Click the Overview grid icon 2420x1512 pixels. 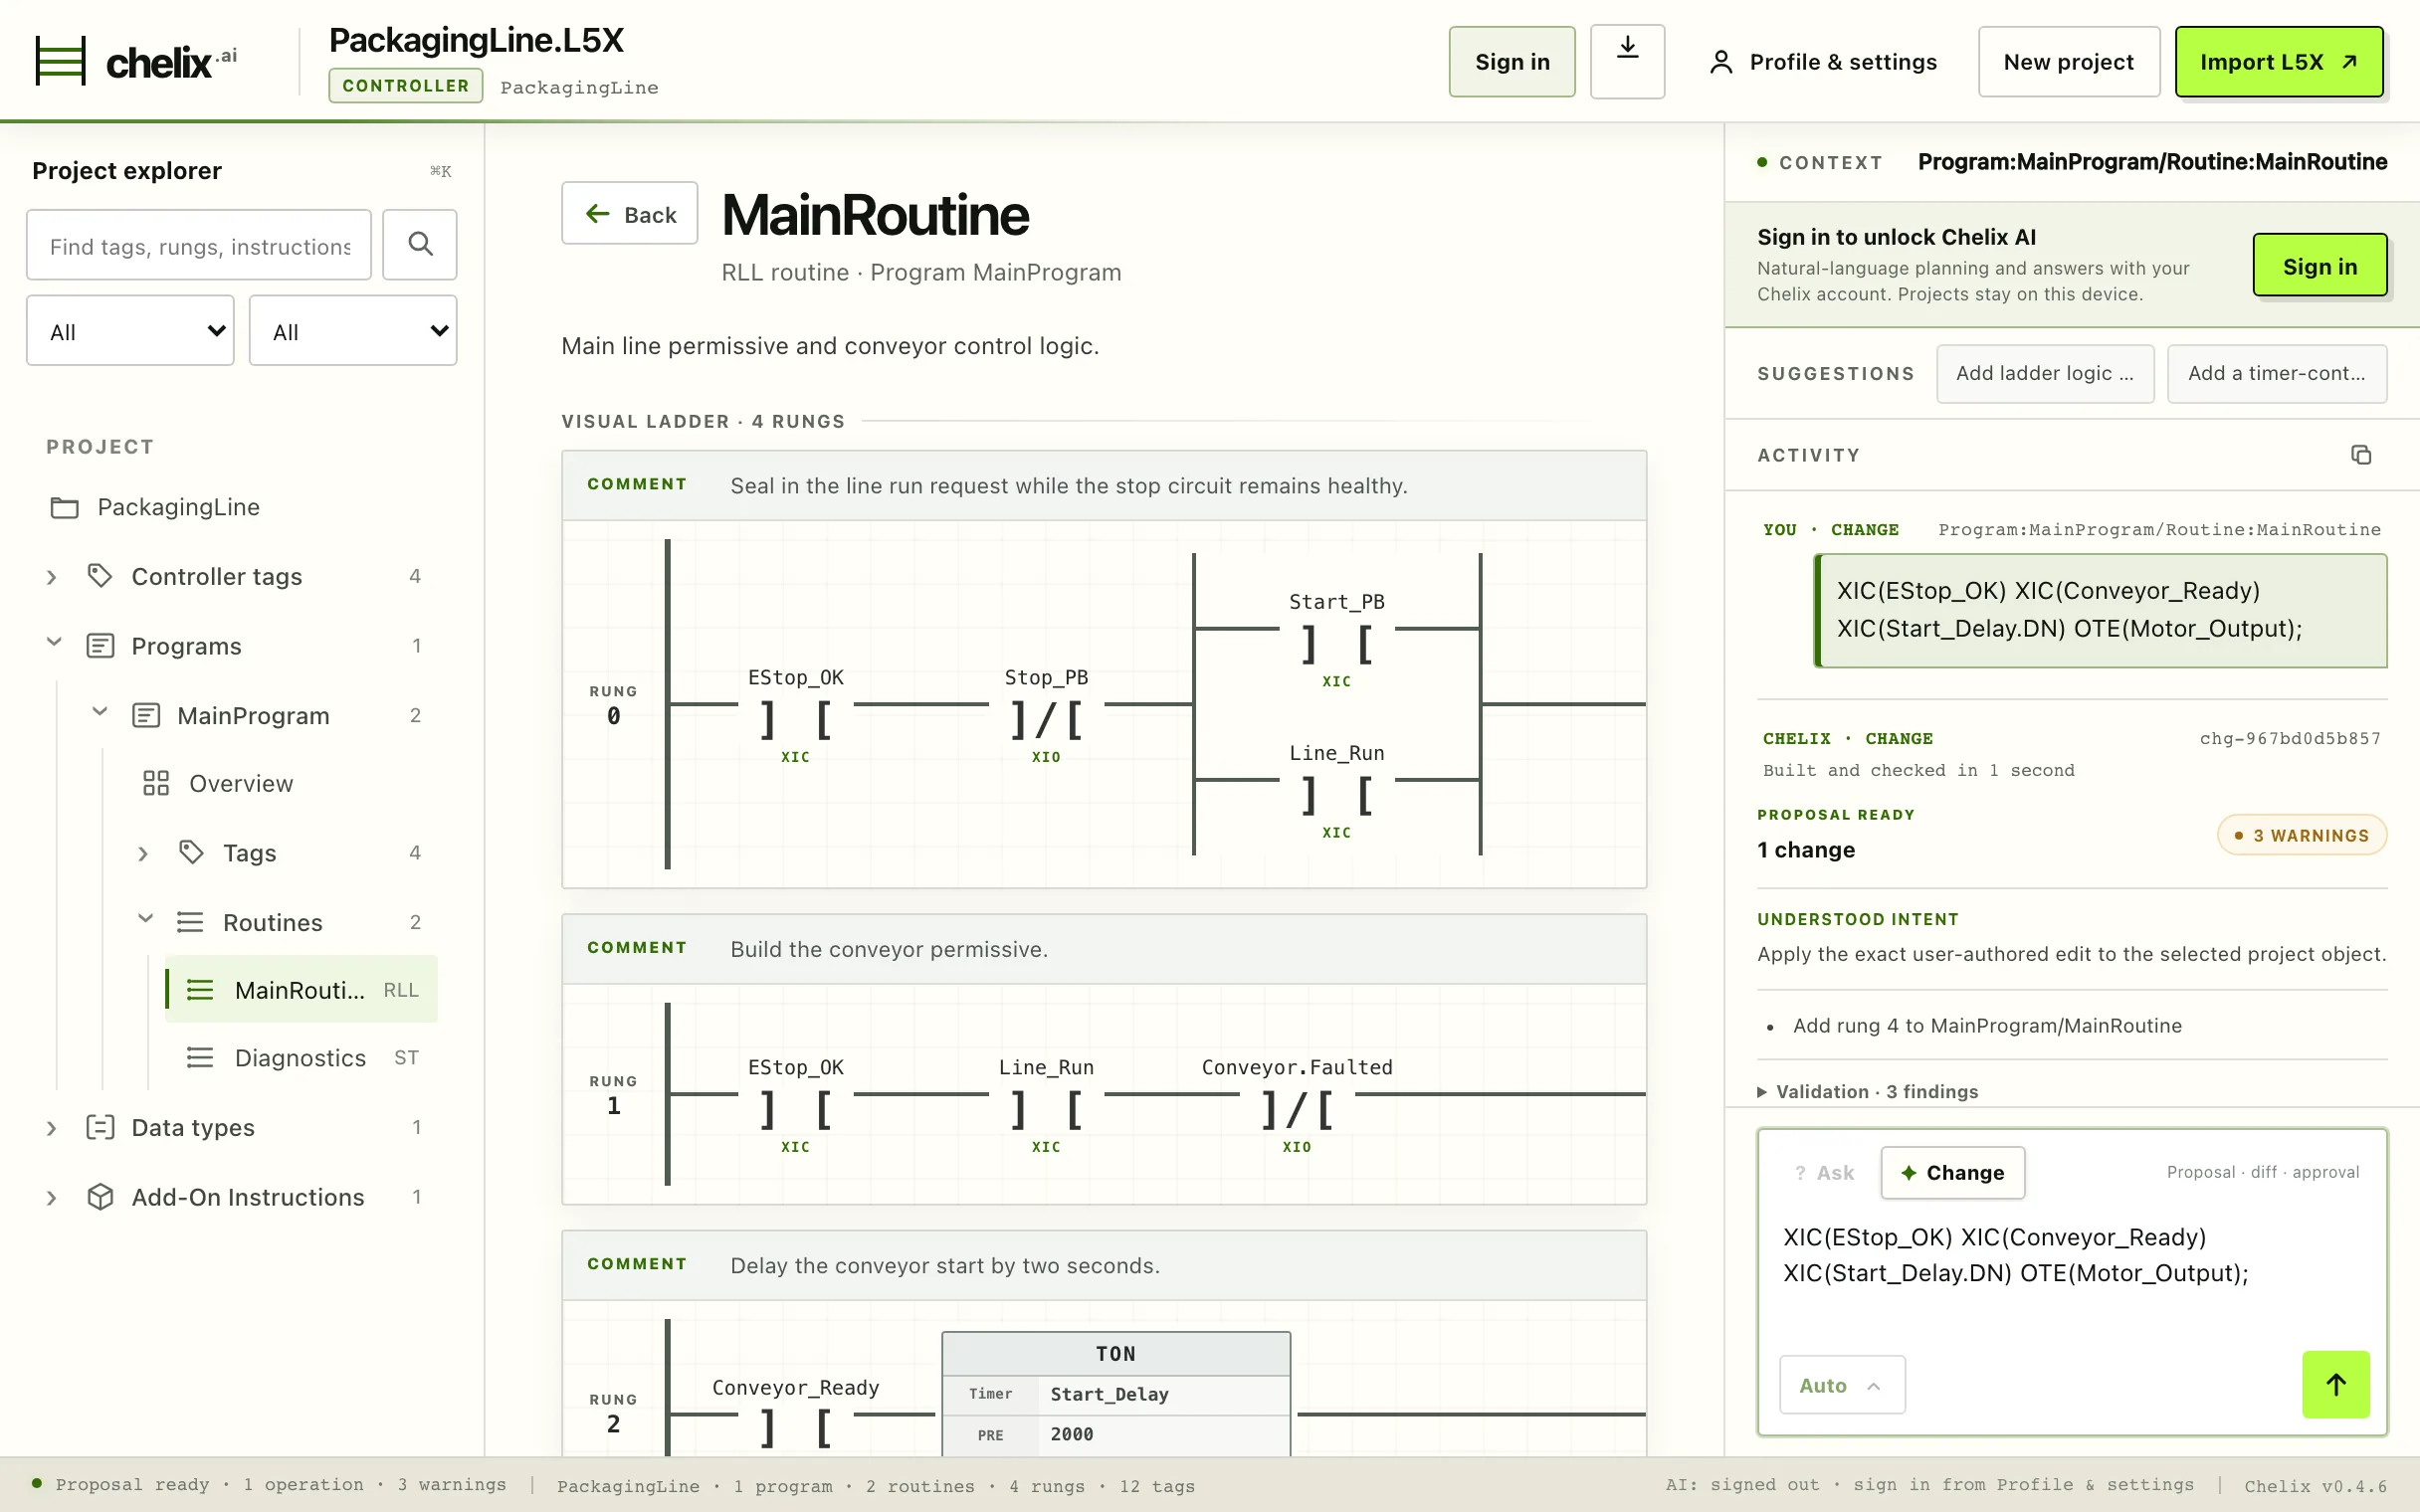[x=156, y=783]
